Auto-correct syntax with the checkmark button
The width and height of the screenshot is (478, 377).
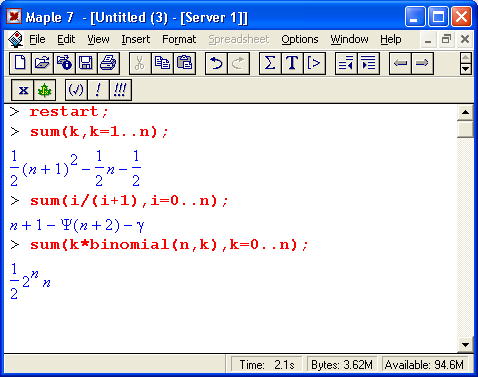[76, 90]
